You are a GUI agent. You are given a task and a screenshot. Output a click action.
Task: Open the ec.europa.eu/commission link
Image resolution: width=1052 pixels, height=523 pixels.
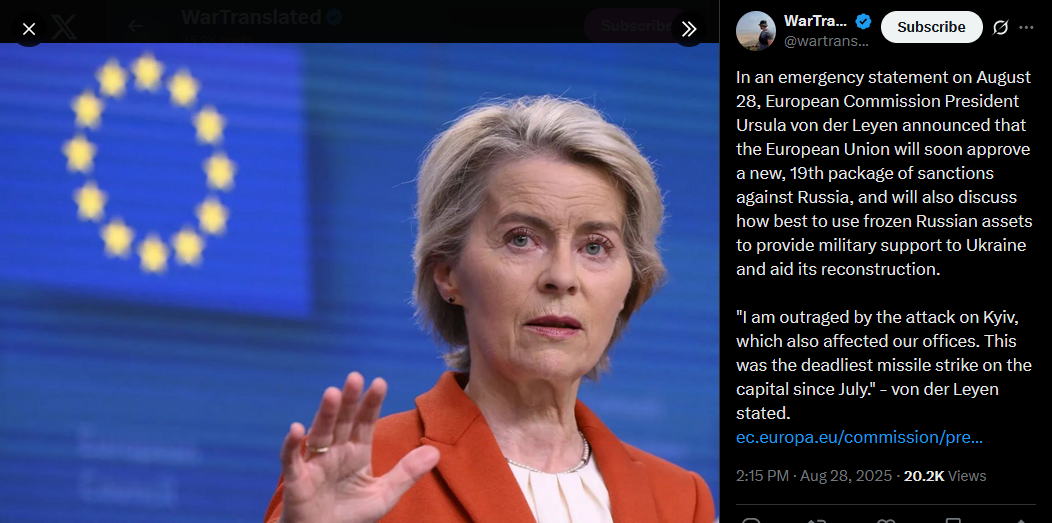[859, 437]
